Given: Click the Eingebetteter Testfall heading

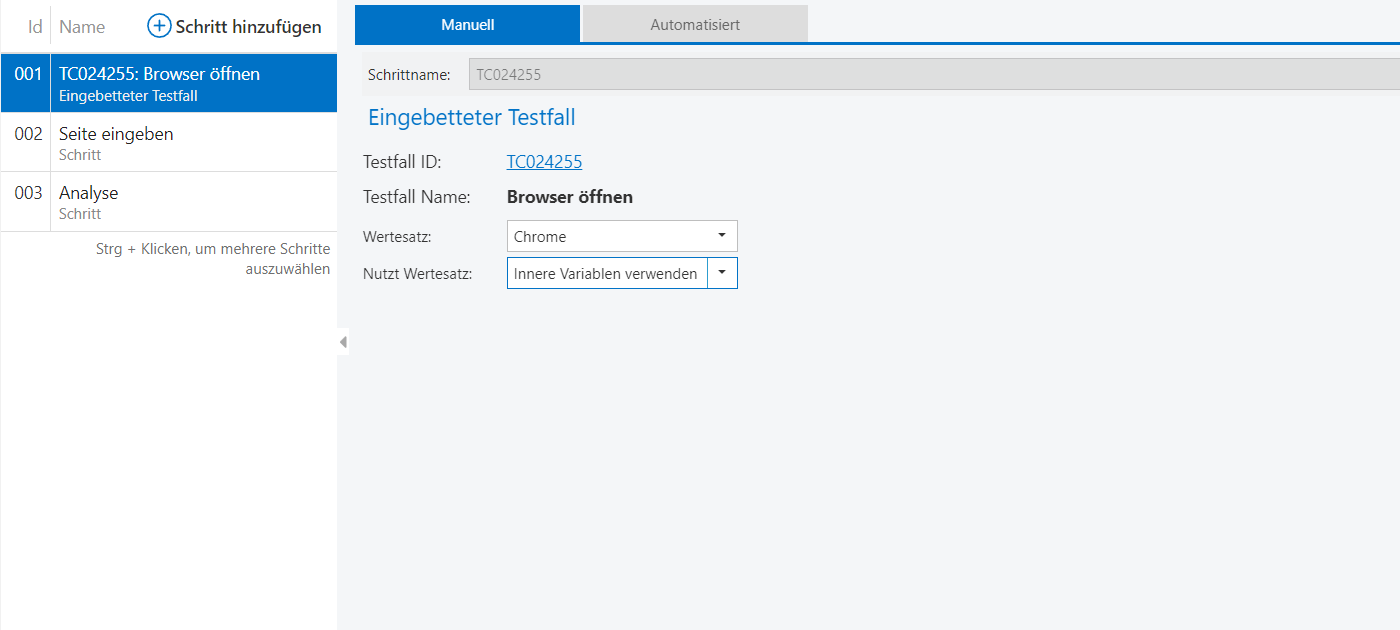Looking at the screenshot, I should [x=471, y=118].
